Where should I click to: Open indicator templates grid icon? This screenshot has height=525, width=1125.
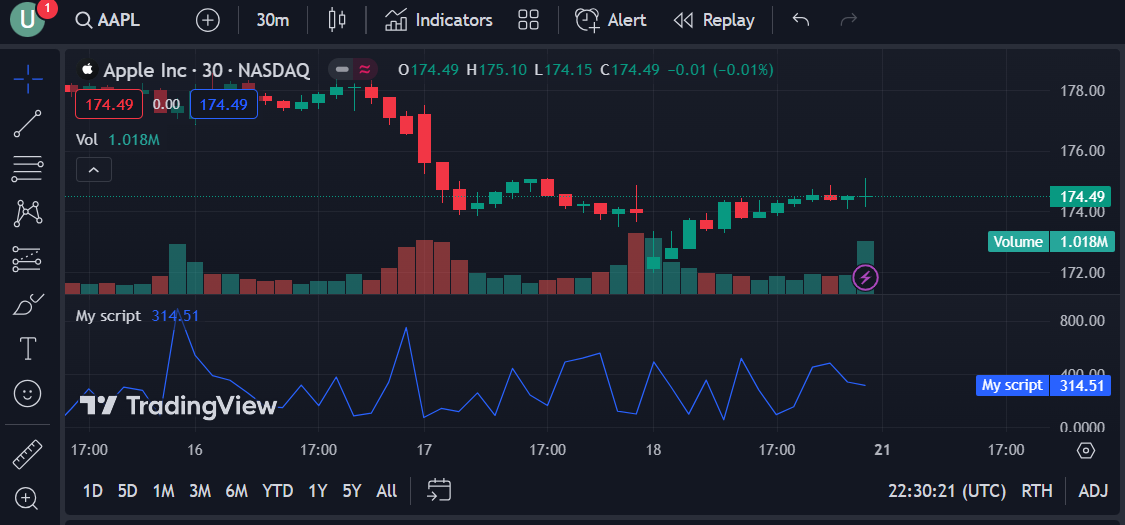pos(528,20)
